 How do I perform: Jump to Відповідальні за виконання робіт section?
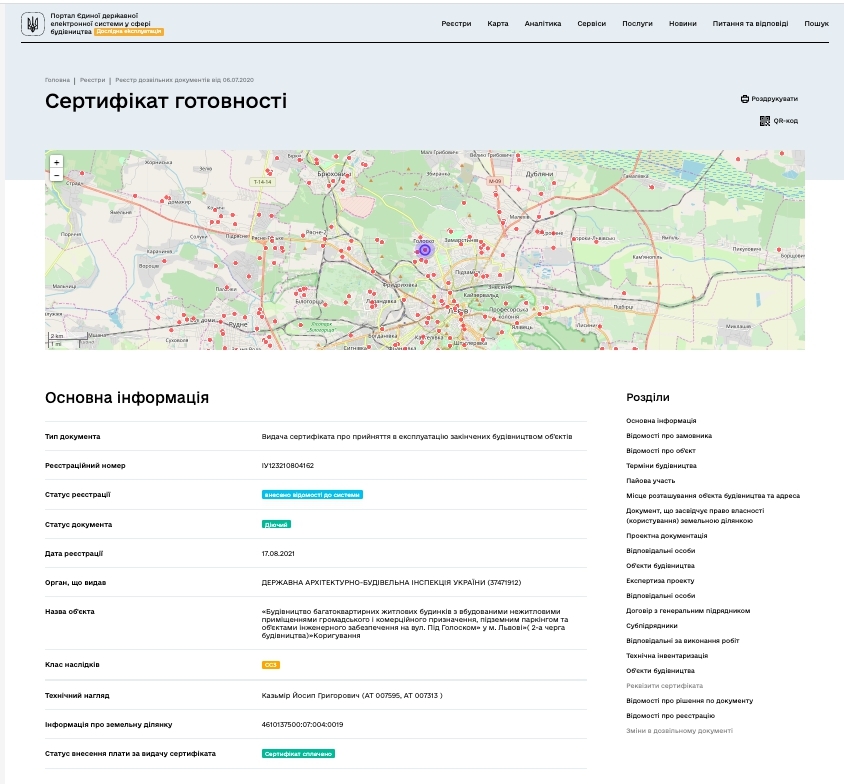point(683,641)
